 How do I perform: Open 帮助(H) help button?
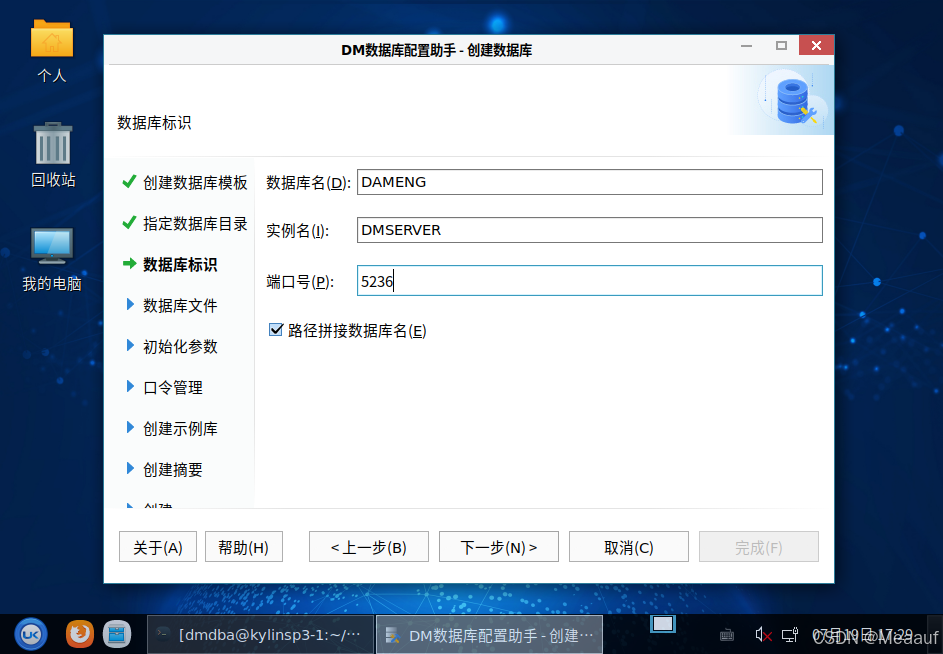244,547
